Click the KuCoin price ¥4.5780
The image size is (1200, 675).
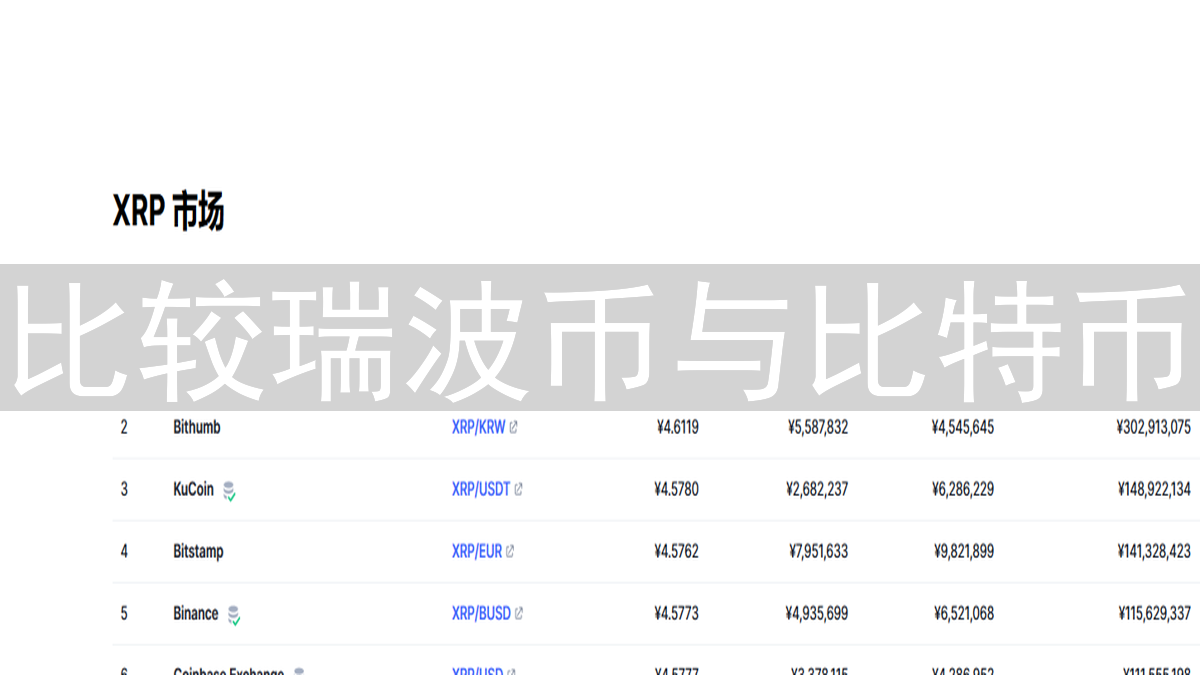point(676,489)
